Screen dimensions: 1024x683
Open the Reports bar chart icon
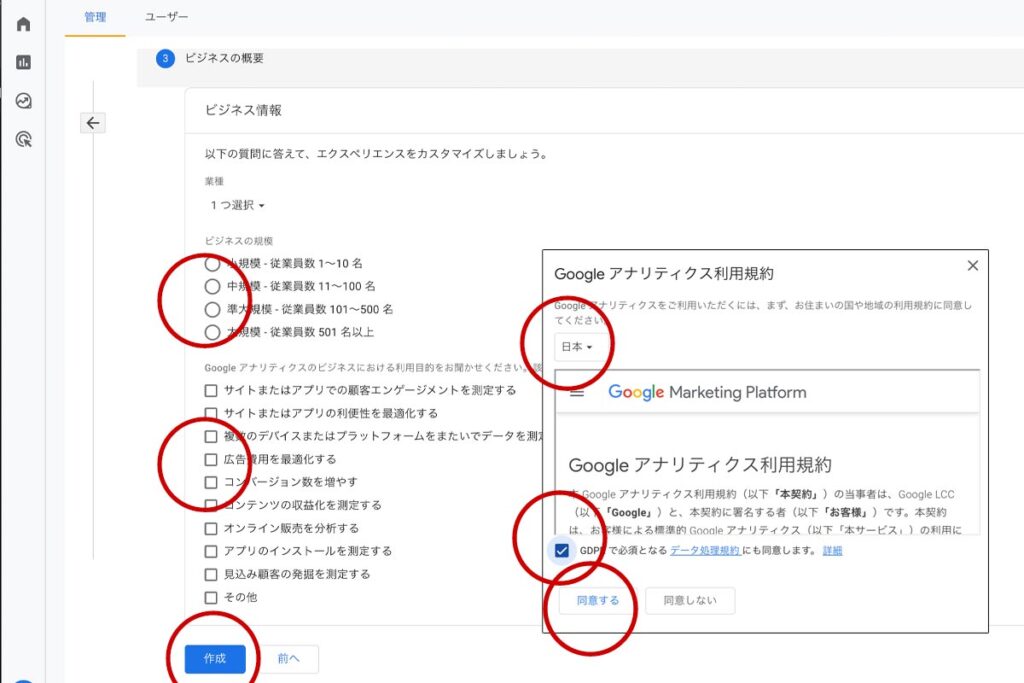pos(24,62)
